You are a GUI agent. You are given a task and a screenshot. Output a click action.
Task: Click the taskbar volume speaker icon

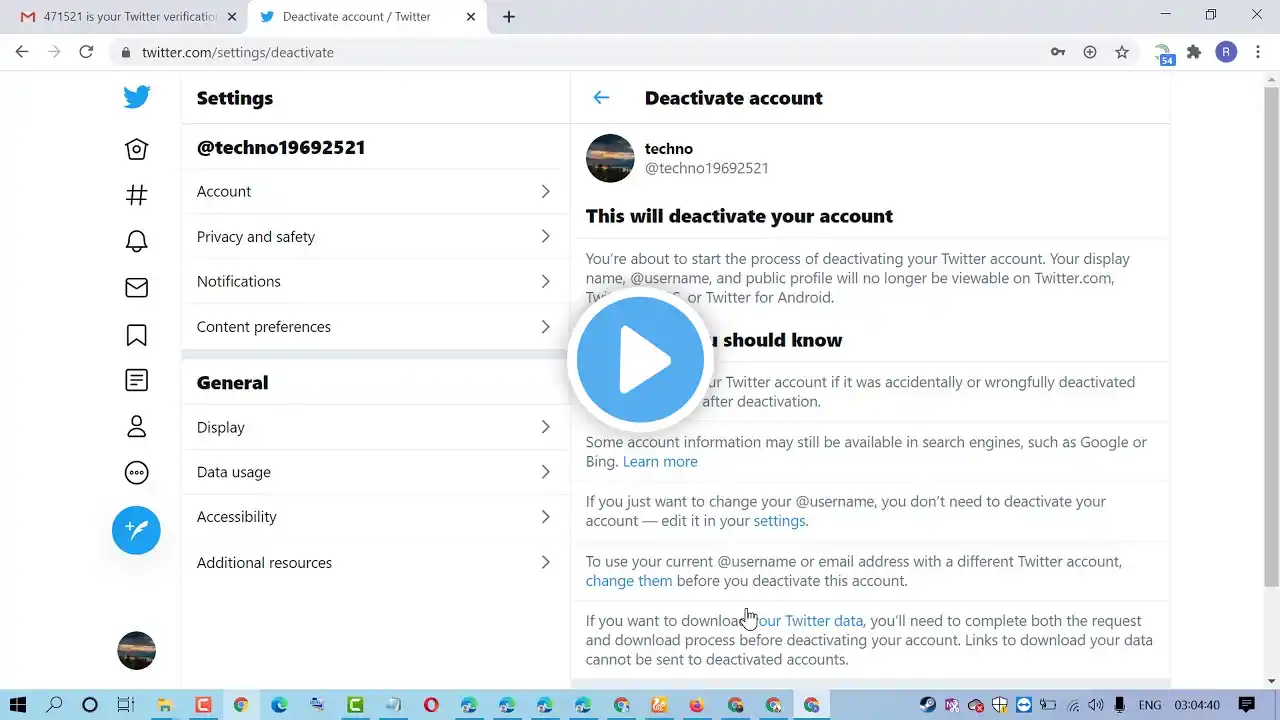(1096, 705)
